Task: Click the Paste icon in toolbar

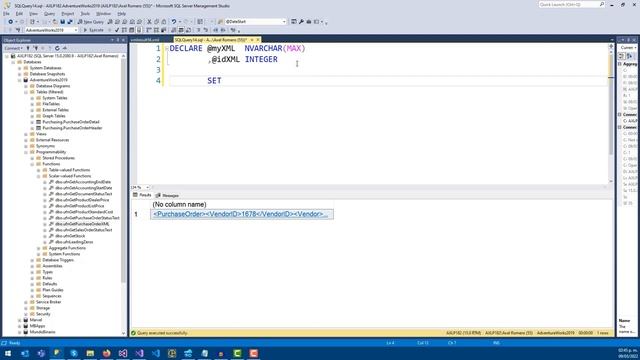Action: 164,22
